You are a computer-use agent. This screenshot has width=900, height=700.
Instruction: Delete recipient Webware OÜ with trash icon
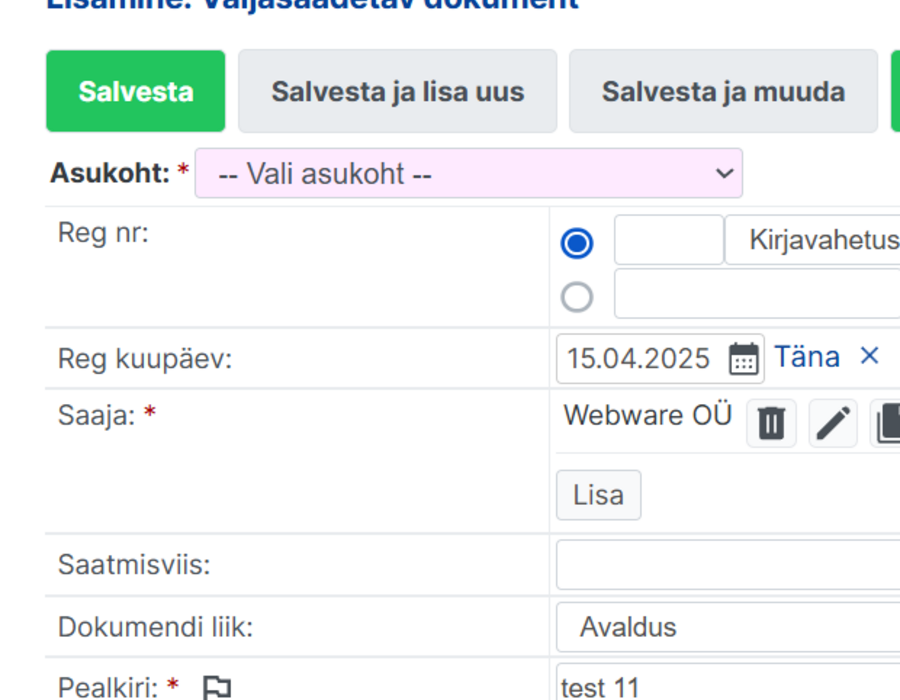(x=771, y=423)
